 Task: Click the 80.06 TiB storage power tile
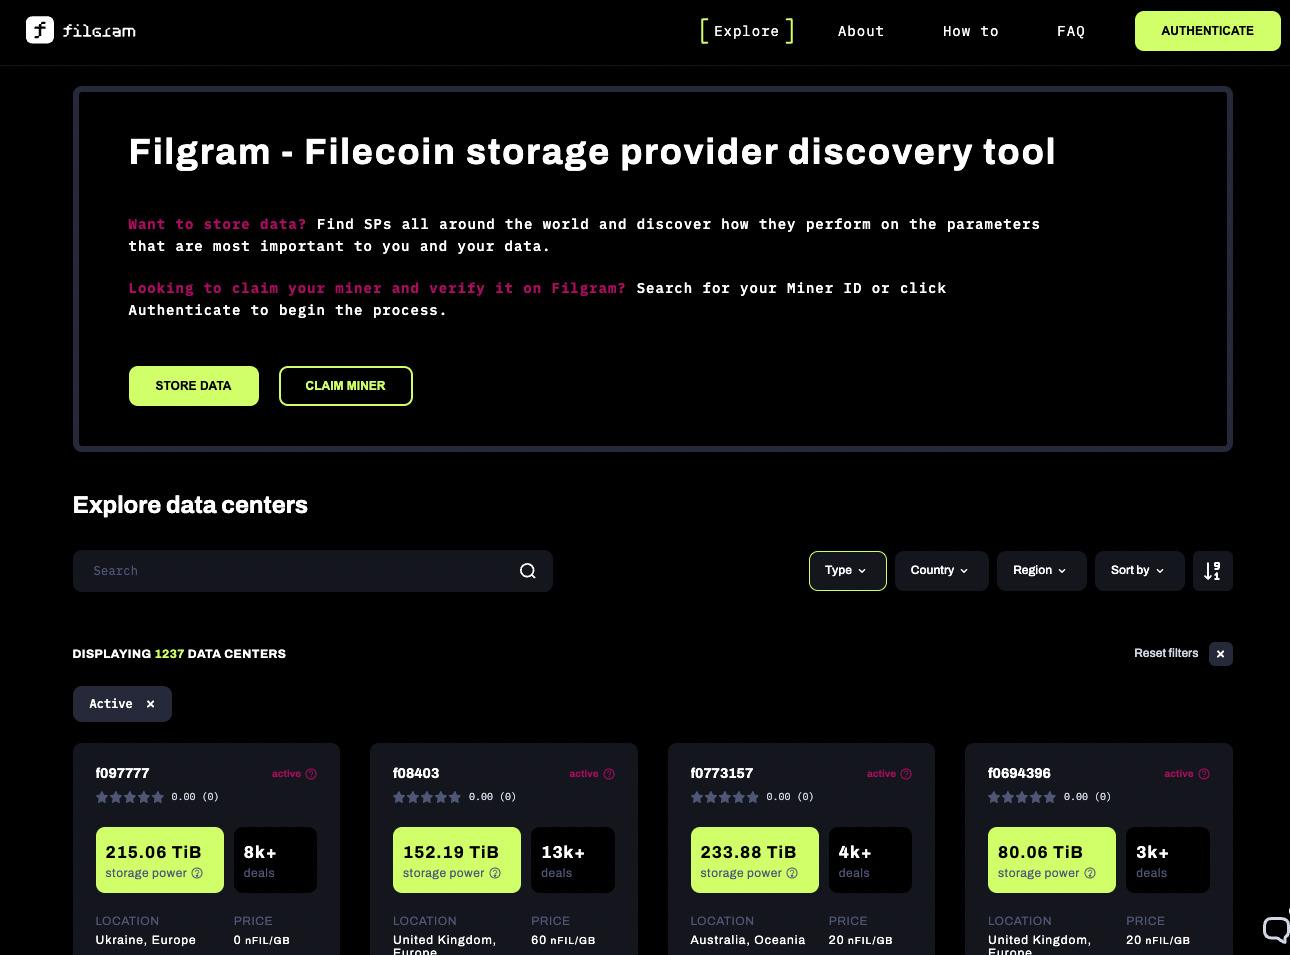(1052, 860)
